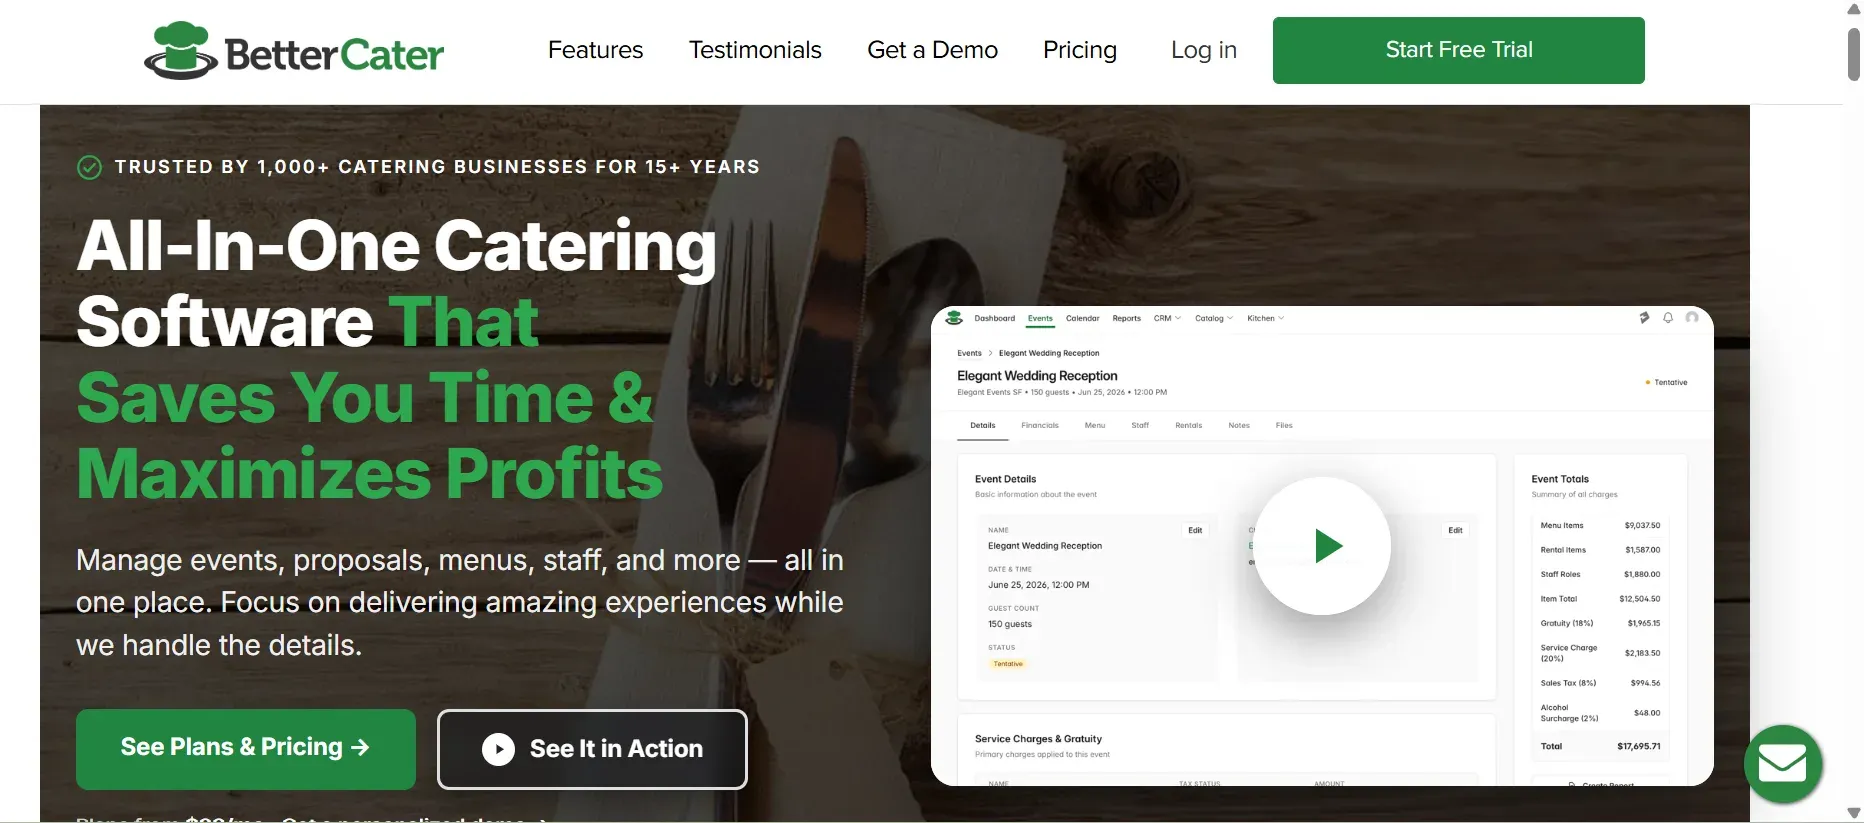The width and height of the screenshot is (1864, 823).
Task: Click the Gratuity (18%) row
Action: tap(1600, 623)
